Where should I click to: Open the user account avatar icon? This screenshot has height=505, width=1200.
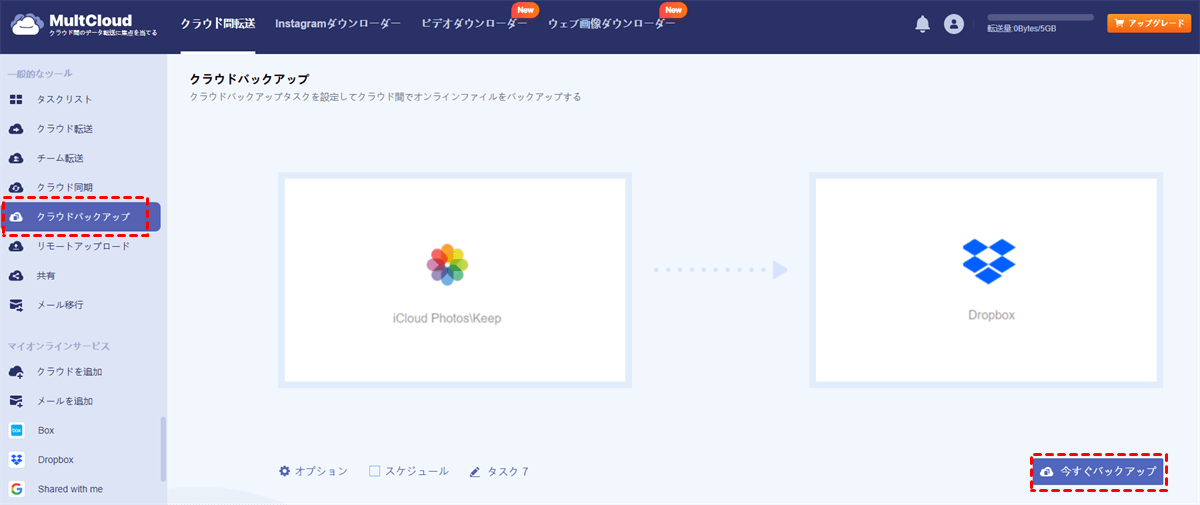(954, 24)
